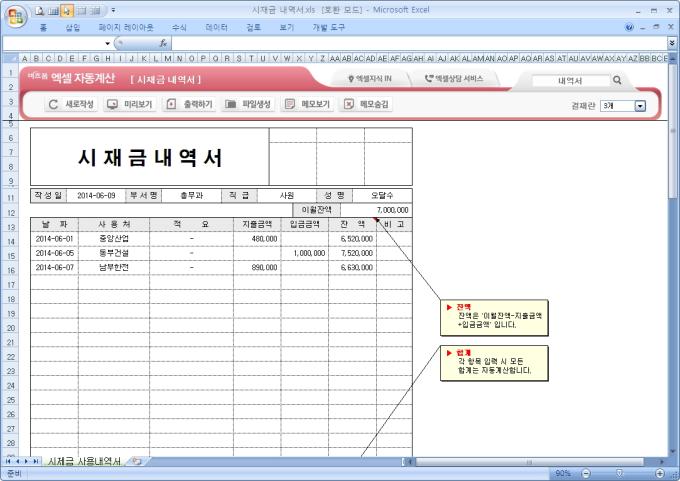This screenshot has height=481, width=680.
Task: Click the 파일생성 folder icon
Action: point(230,104)
